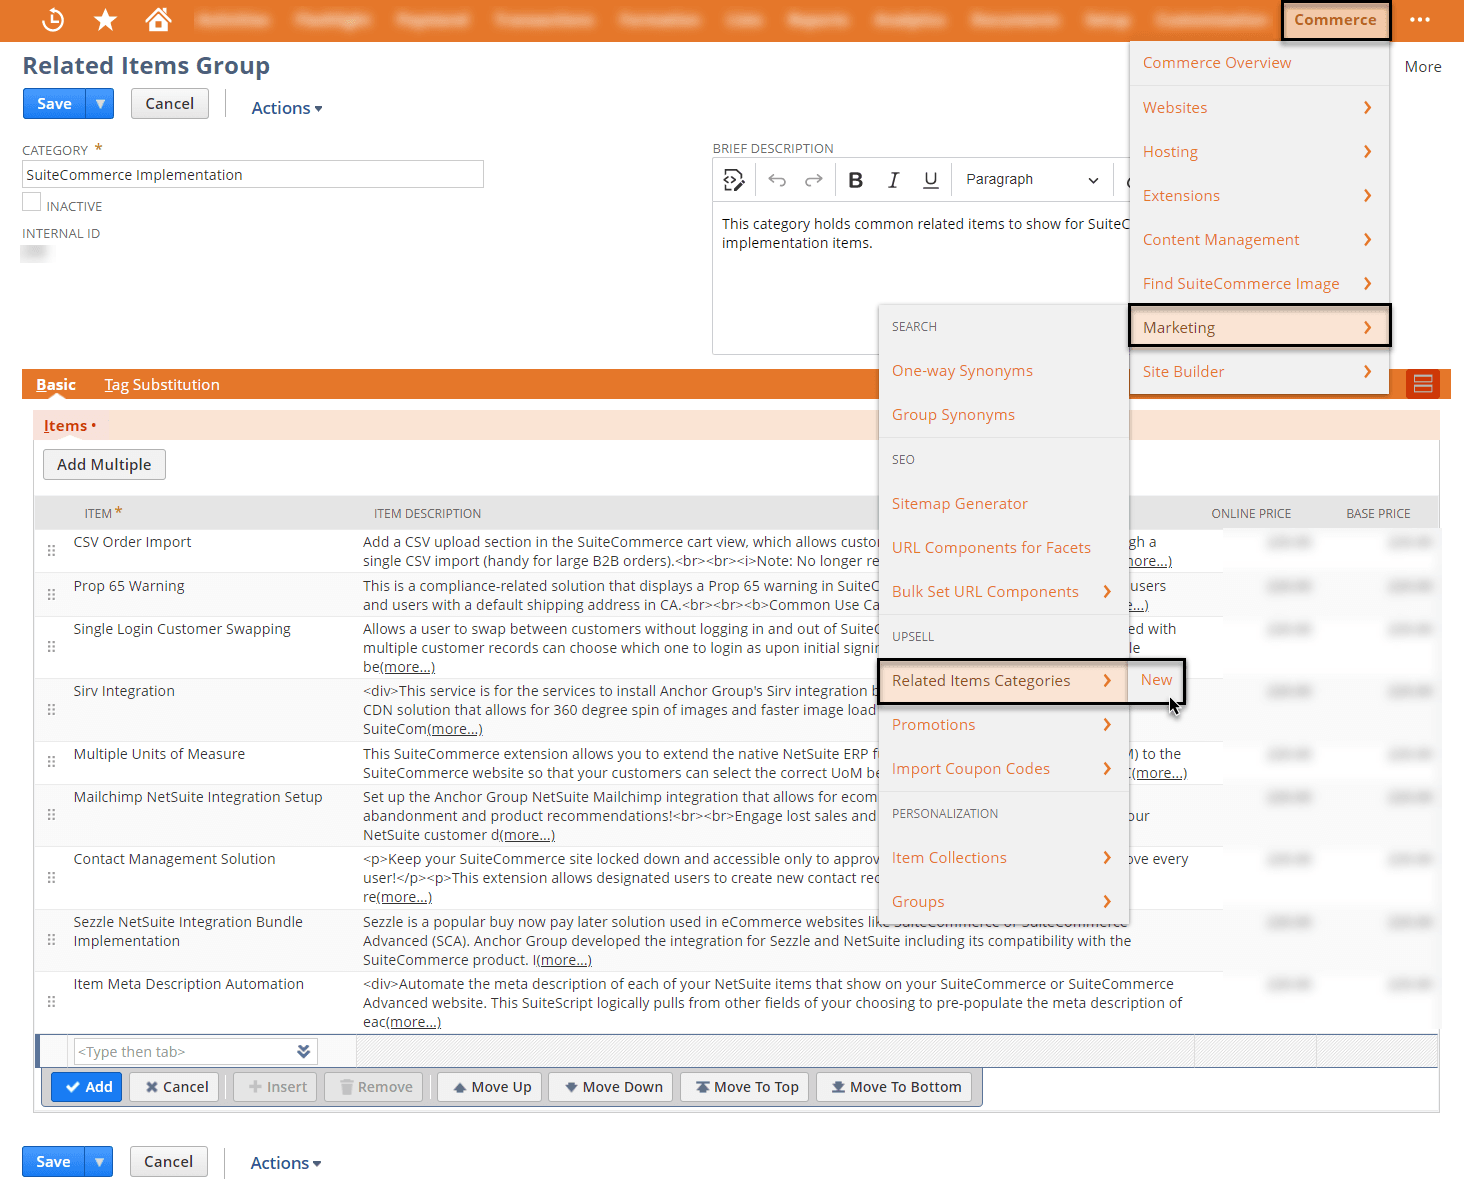Viewport: 1464px width, 1196px height.
Task: Open the Marketing submenu
Action: 1259,327
